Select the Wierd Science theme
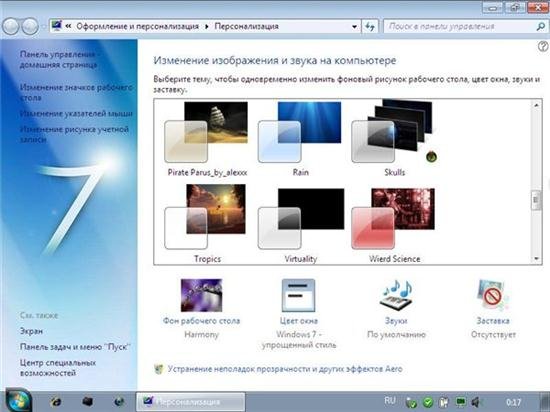 tap(394, 225)
